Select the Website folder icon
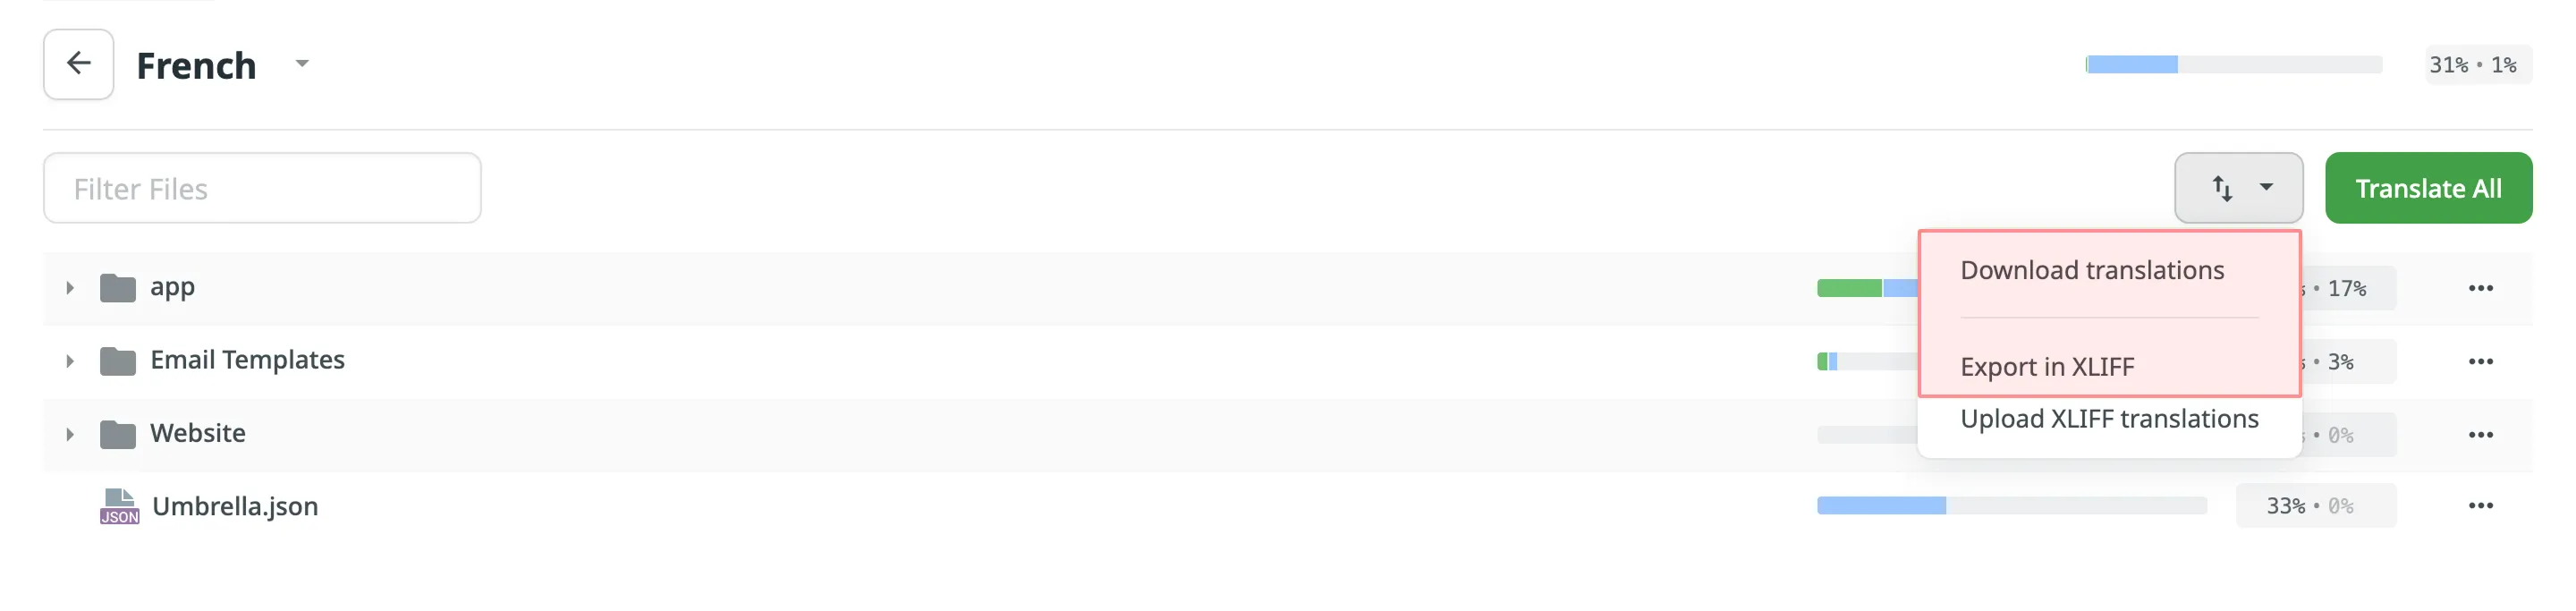The height and width of the screenshot is (611, 2576). [117, 433]
